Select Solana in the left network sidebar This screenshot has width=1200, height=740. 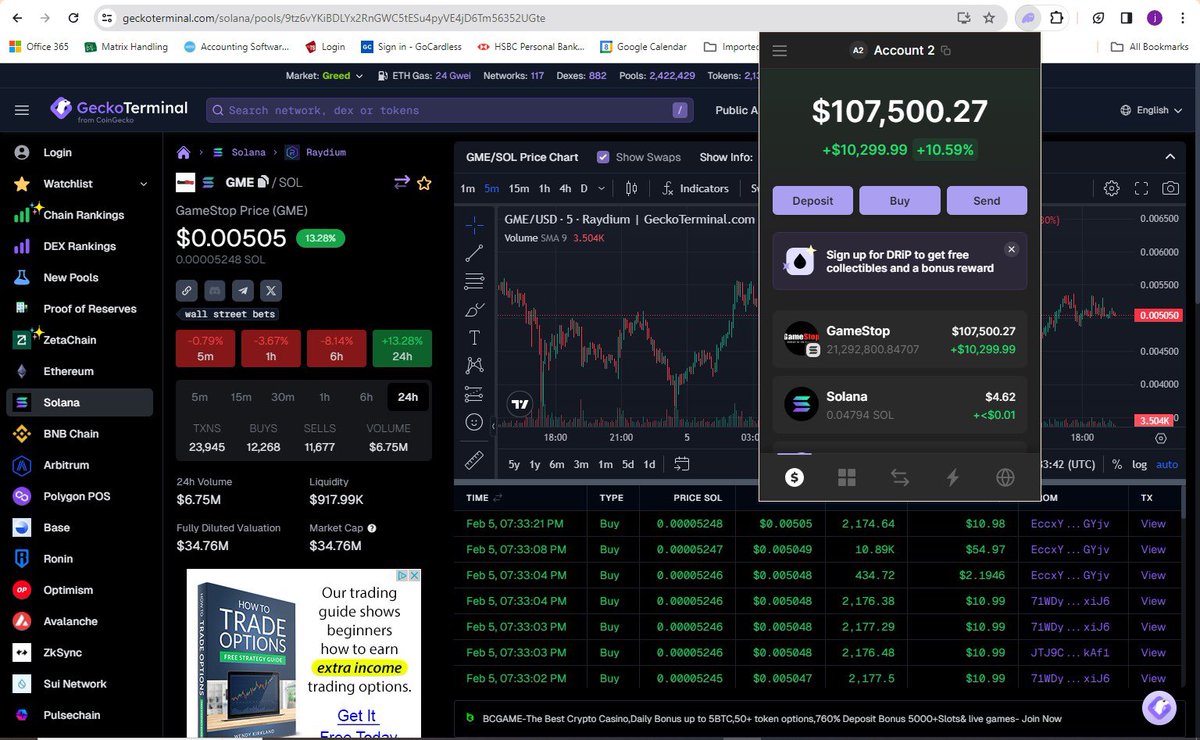tap(60, 402)
